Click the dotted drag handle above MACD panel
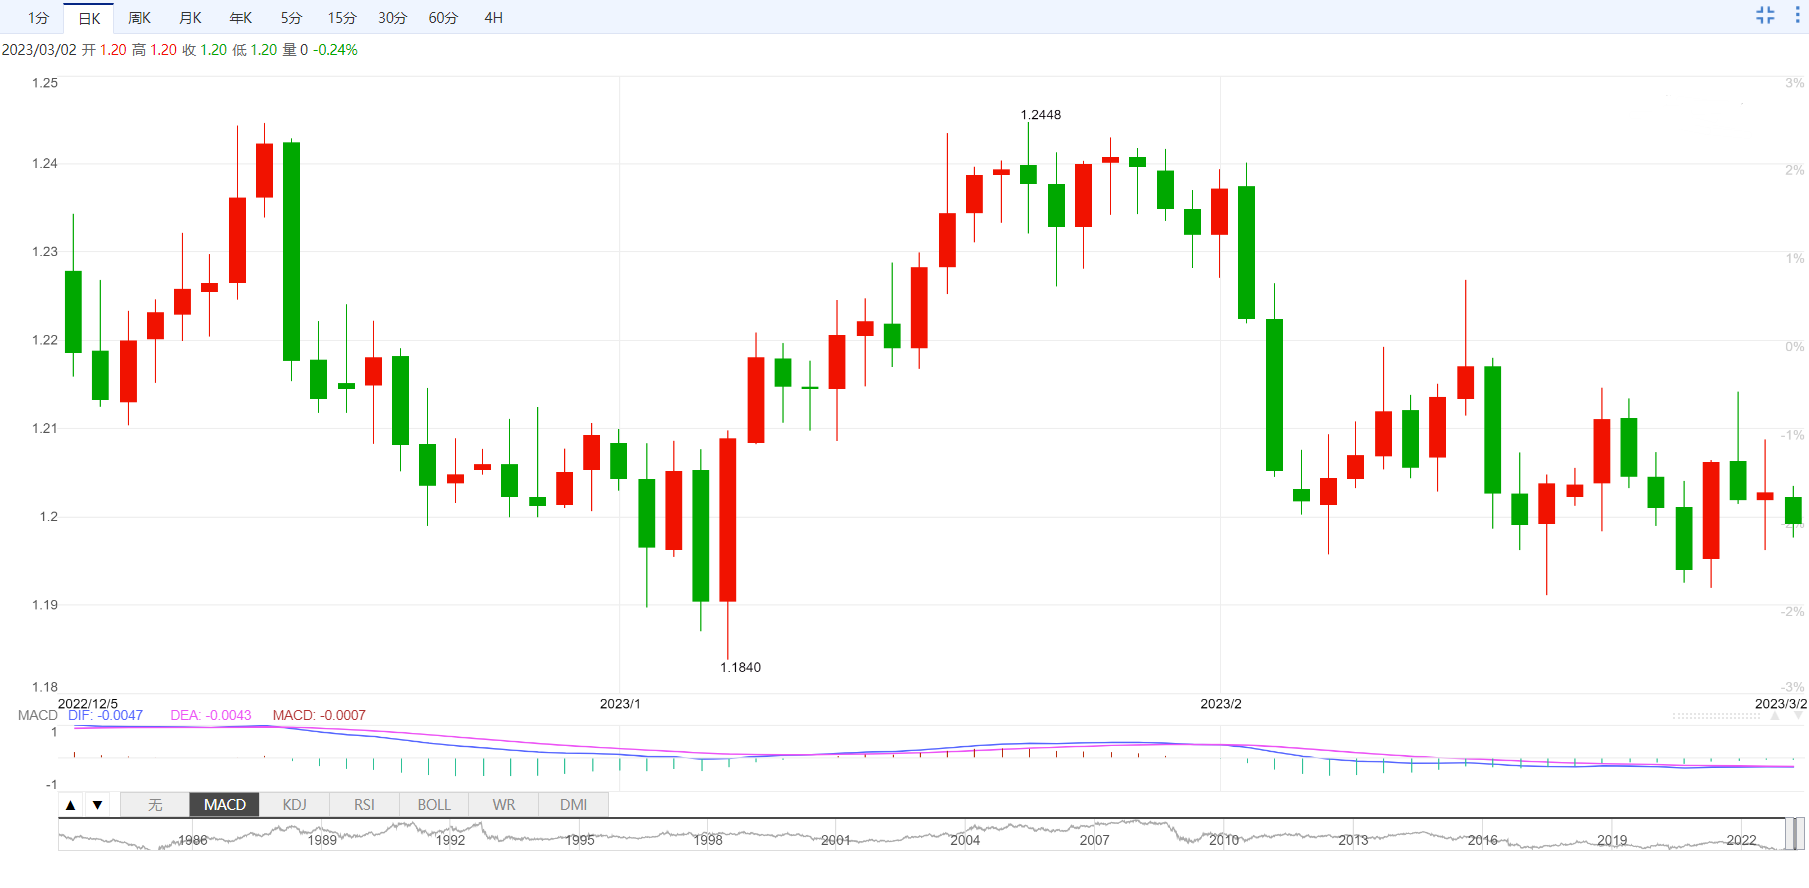Image resolution: width=1809 pixels, height=888 pixels. (1716, 716)
